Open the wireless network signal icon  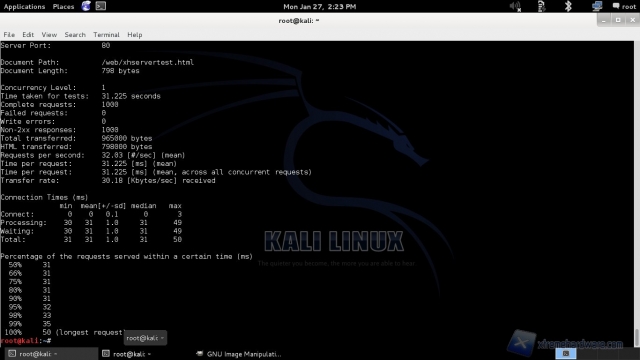tap(541, 6)
